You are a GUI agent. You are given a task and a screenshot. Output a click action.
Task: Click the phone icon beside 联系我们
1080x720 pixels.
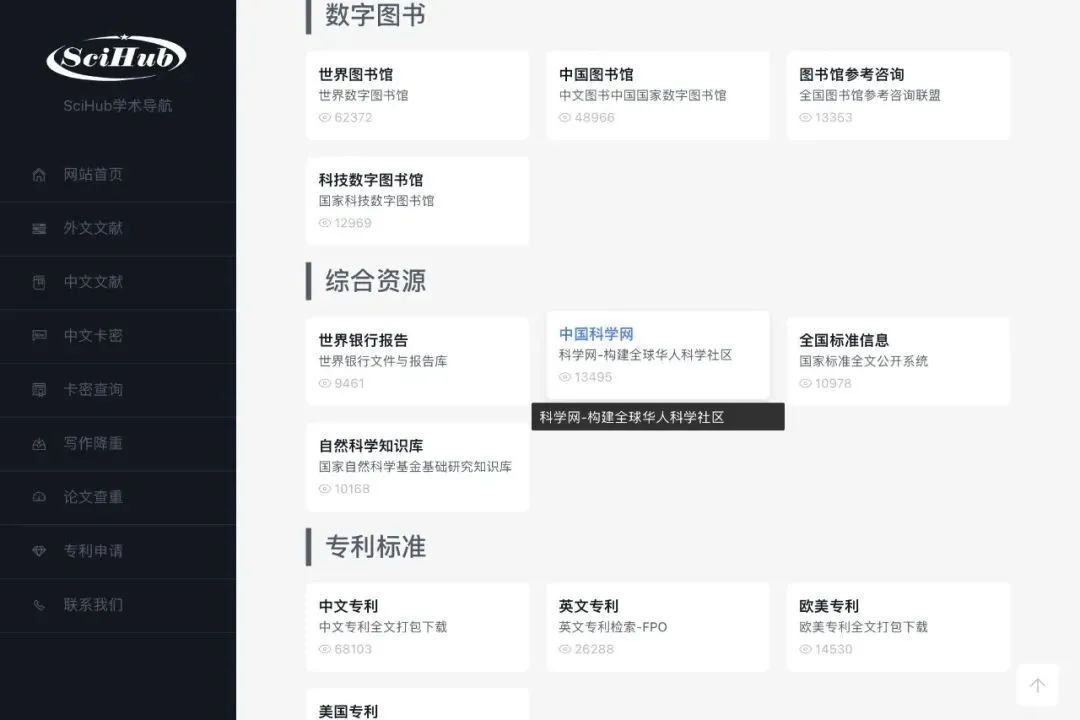[x=39, y=605]
